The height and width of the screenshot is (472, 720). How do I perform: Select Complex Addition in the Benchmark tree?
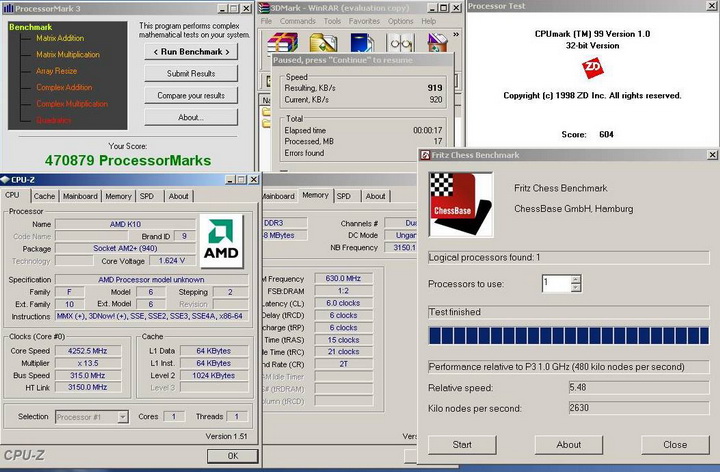click(64, 88)
